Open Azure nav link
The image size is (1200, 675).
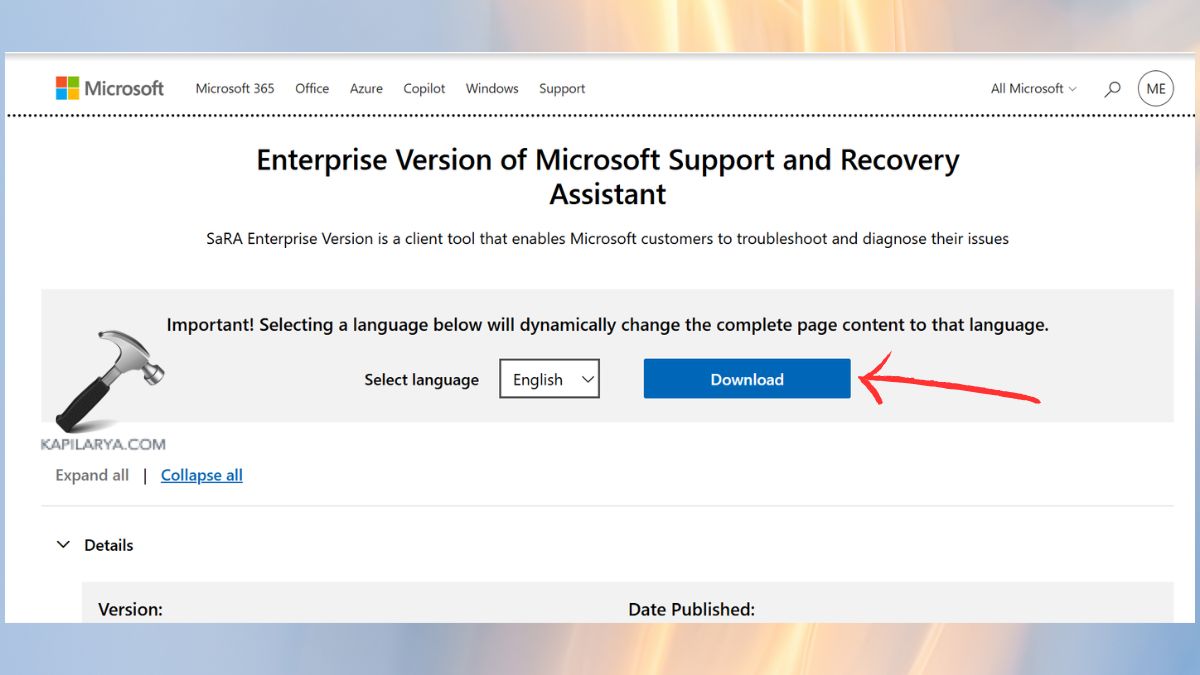click(x=366, y=88)
